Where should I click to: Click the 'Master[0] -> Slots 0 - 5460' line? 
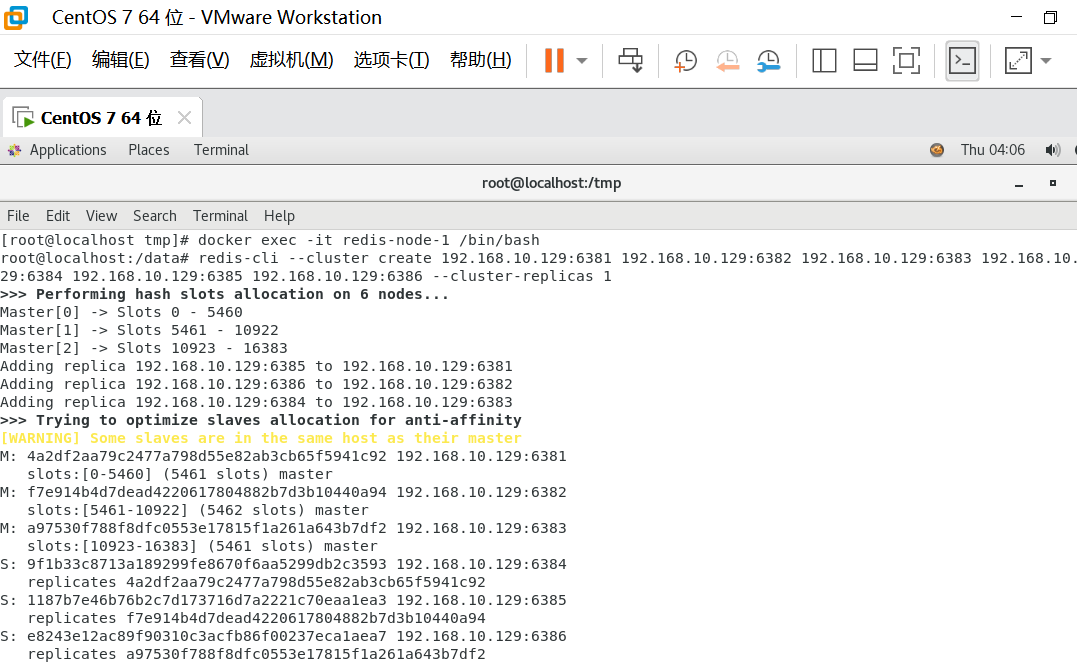[122, 312]
